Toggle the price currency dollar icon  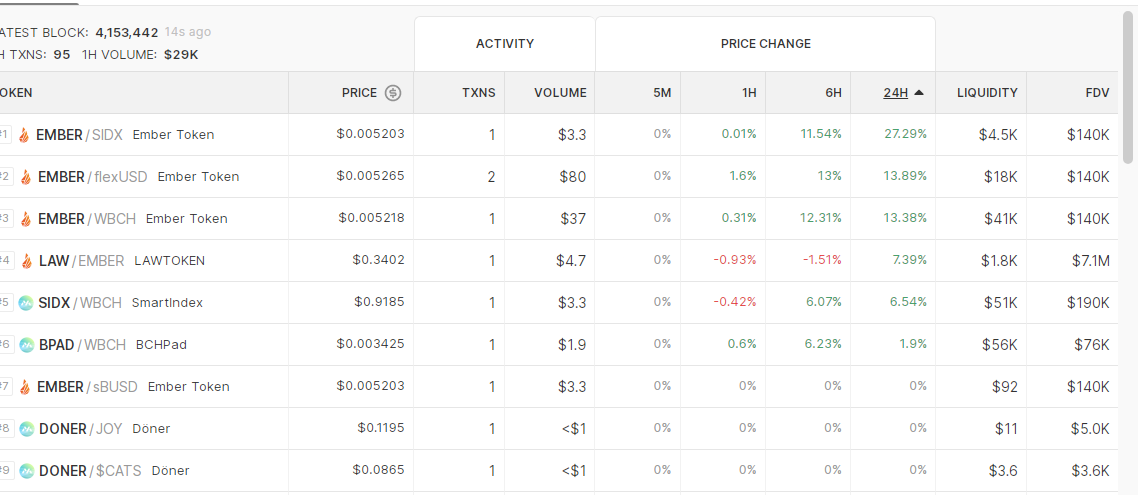[393, 93]
